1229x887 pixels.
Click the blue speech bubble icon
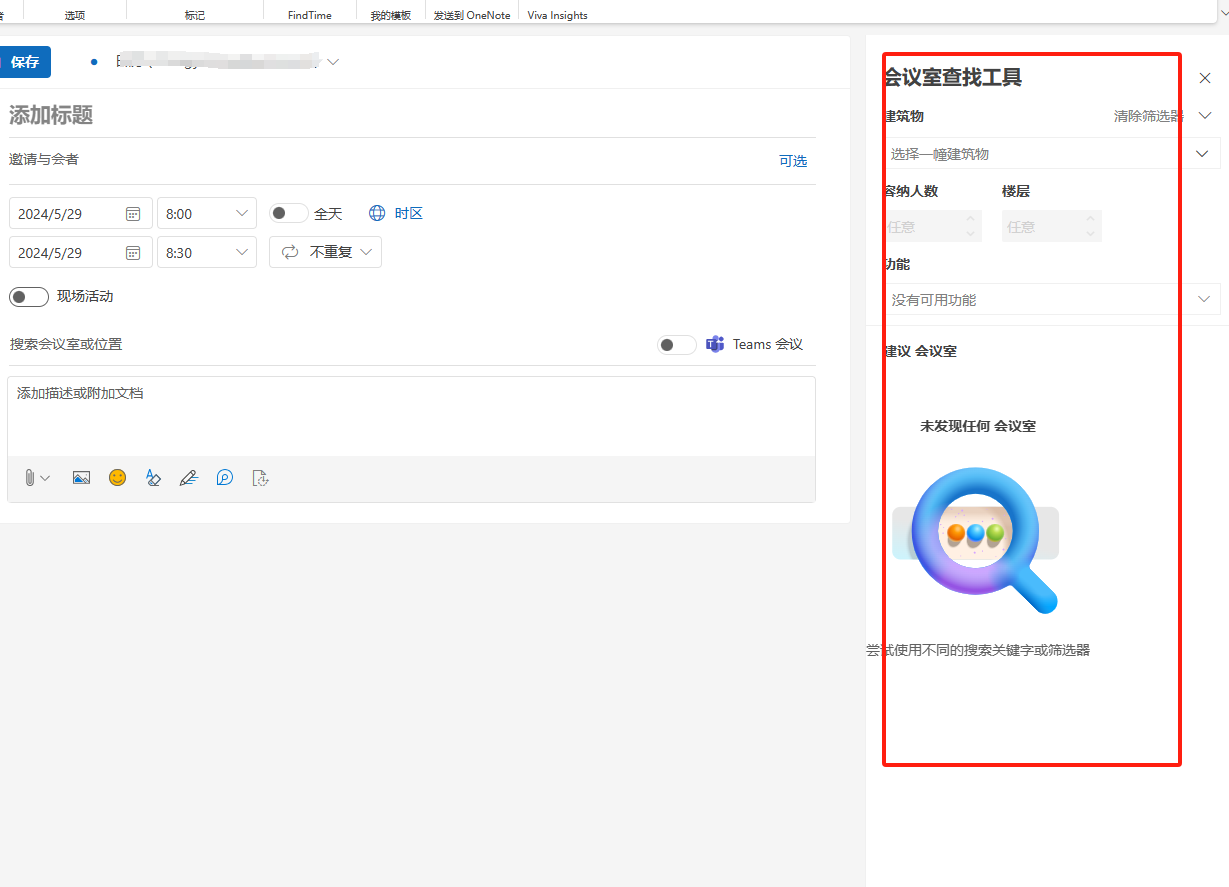(225, 478)
